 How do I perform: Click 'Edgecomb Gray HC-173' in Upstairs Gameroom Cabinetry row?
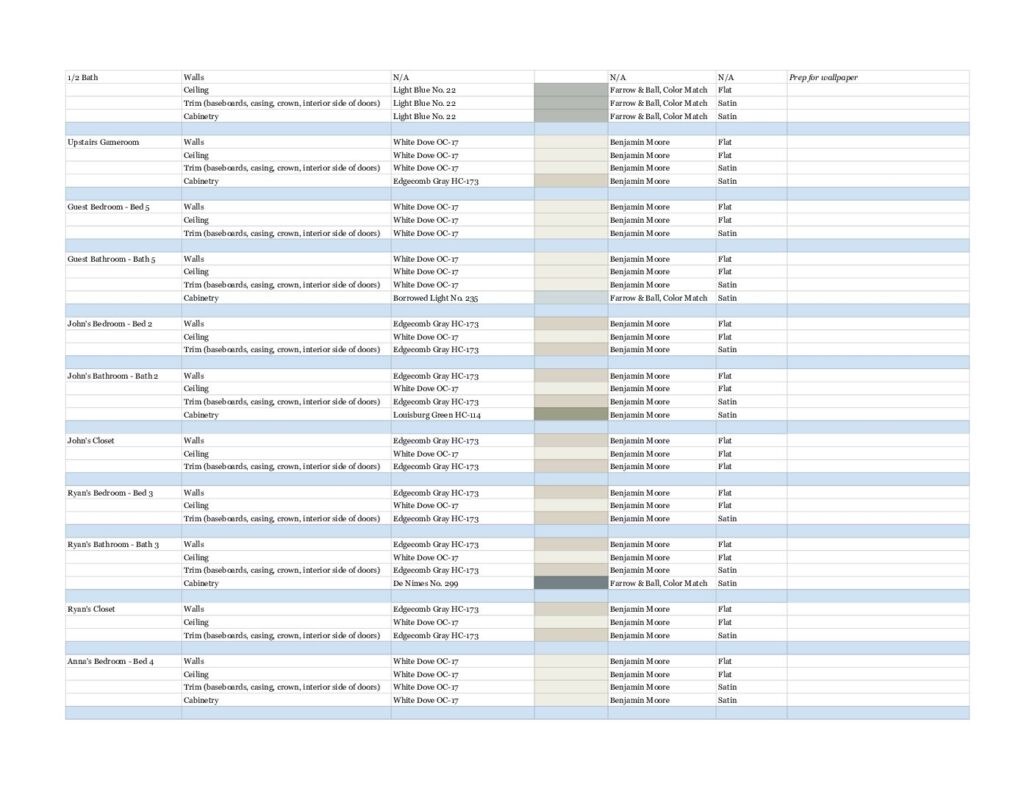pos(436,181)
